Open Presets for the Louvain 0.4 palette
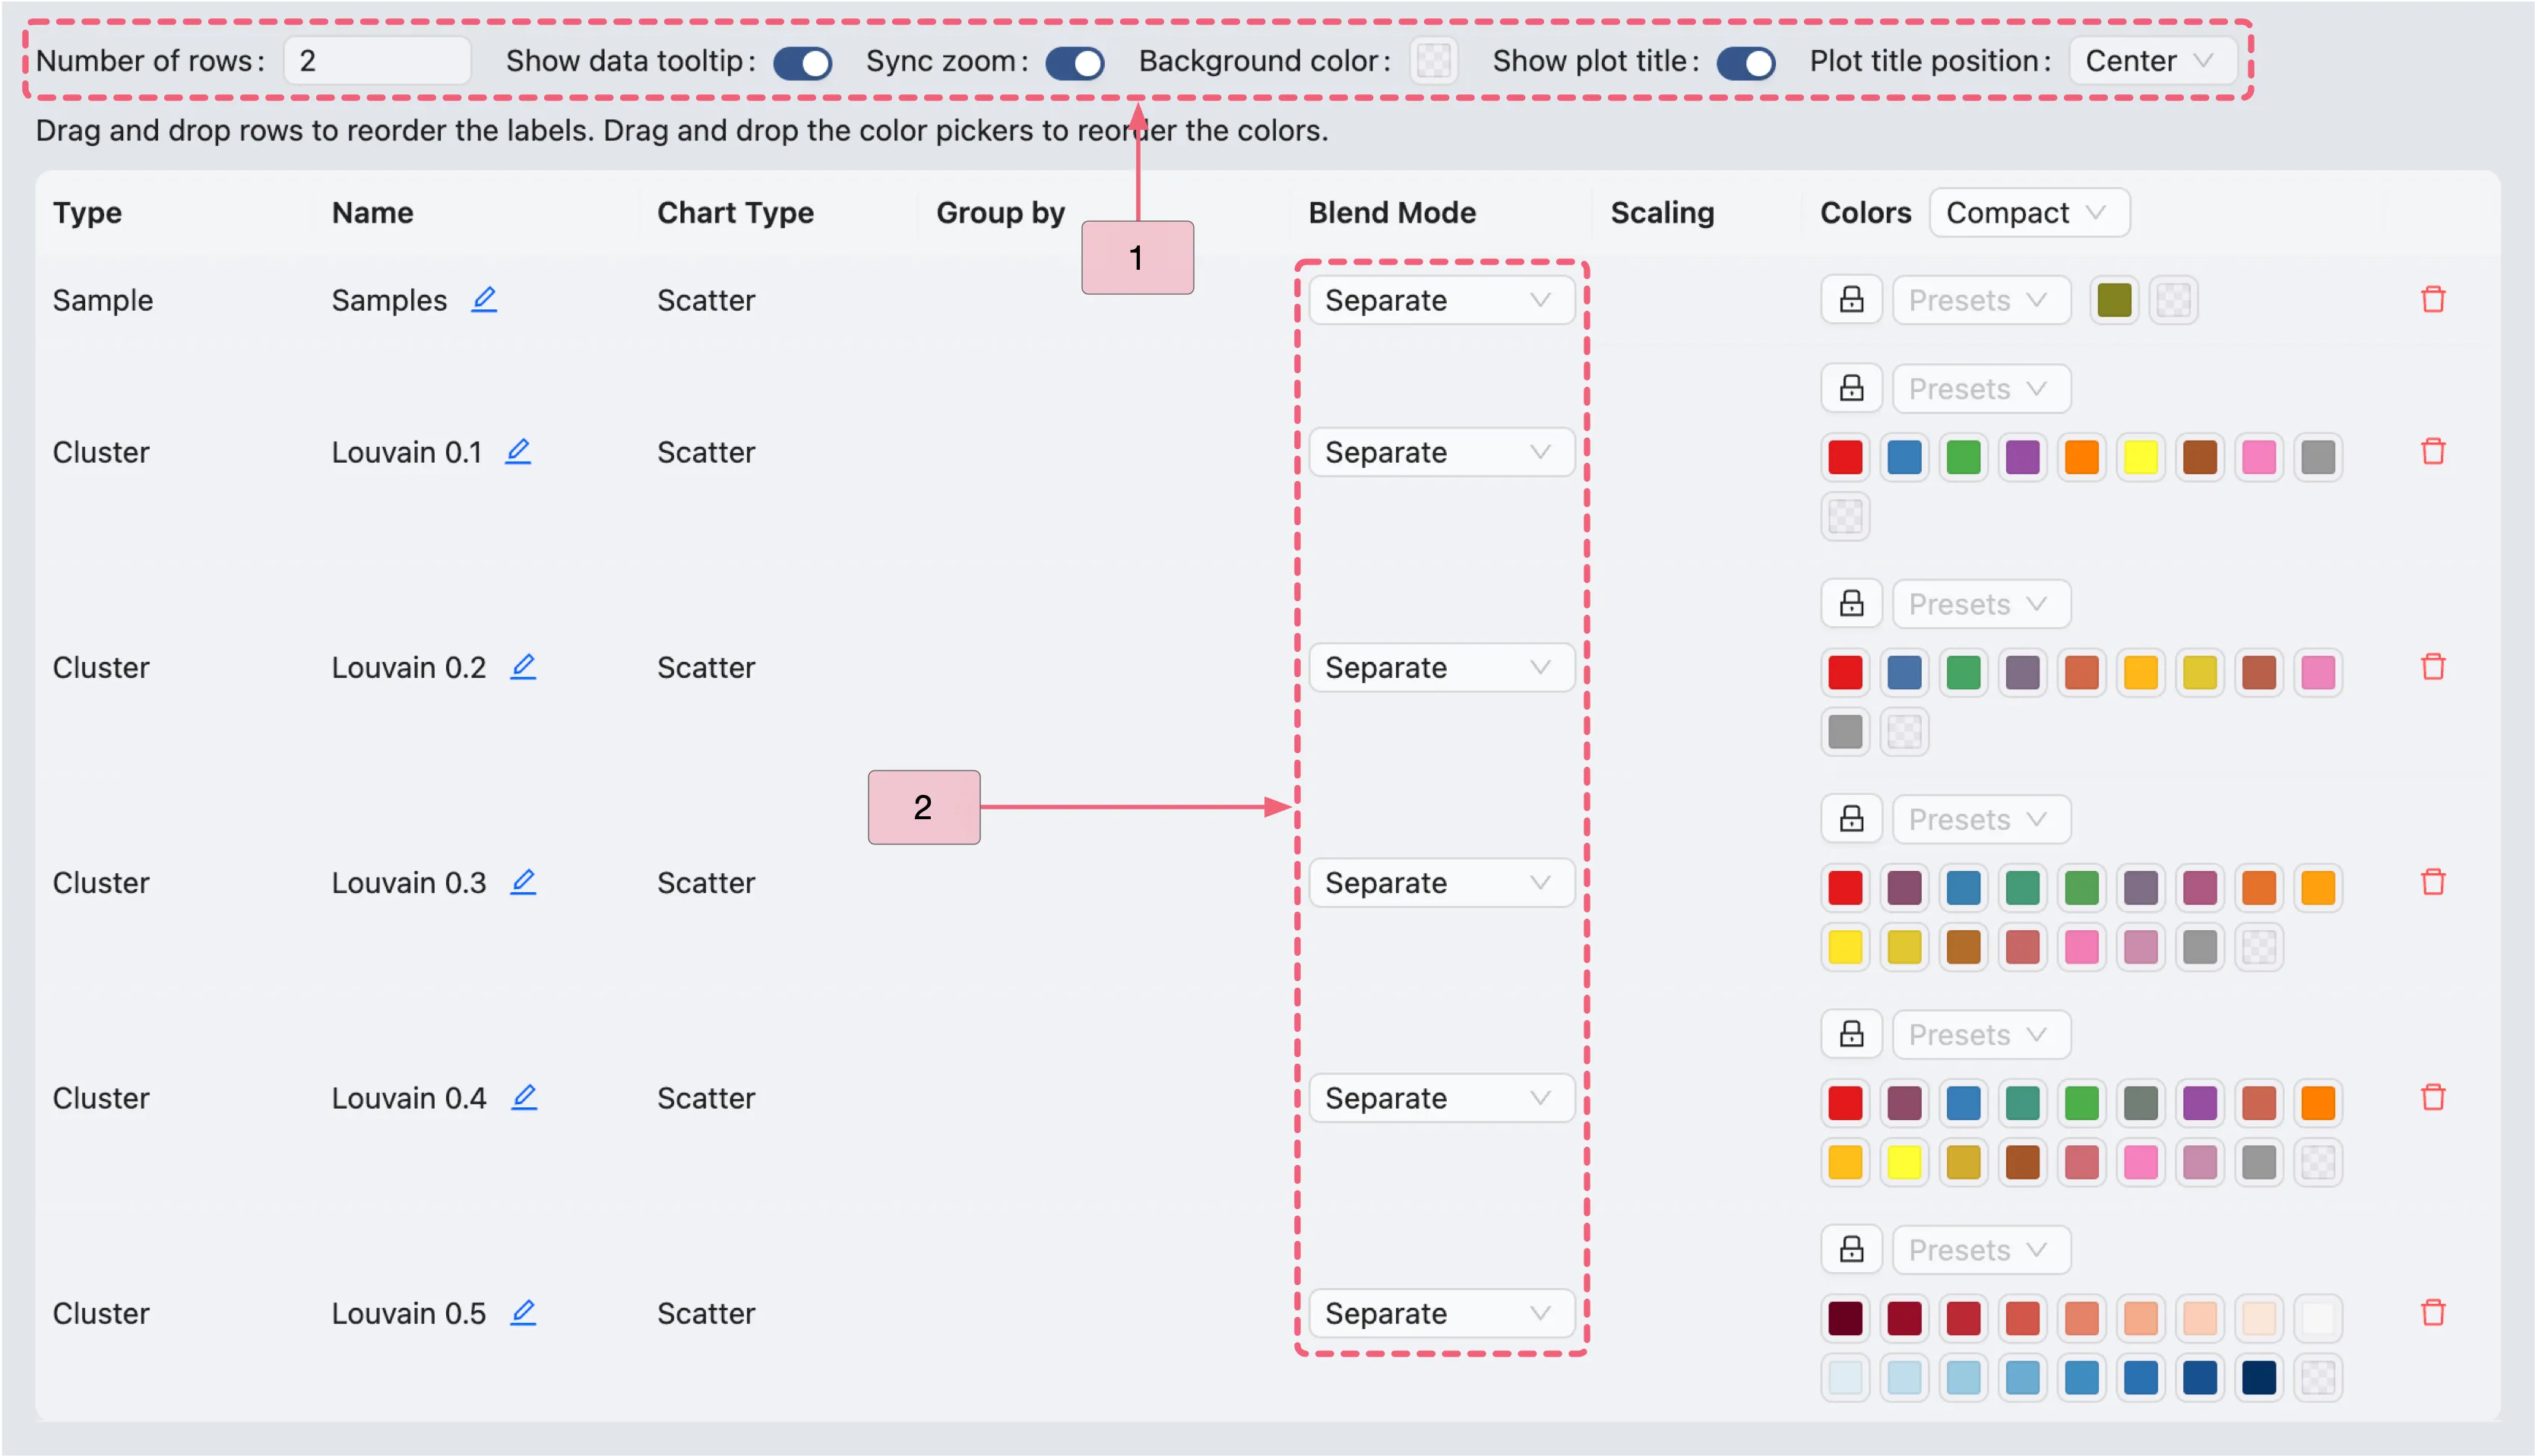Image resolution: width=2535 pixels, height=1456 pixels. [1981, 1034]
